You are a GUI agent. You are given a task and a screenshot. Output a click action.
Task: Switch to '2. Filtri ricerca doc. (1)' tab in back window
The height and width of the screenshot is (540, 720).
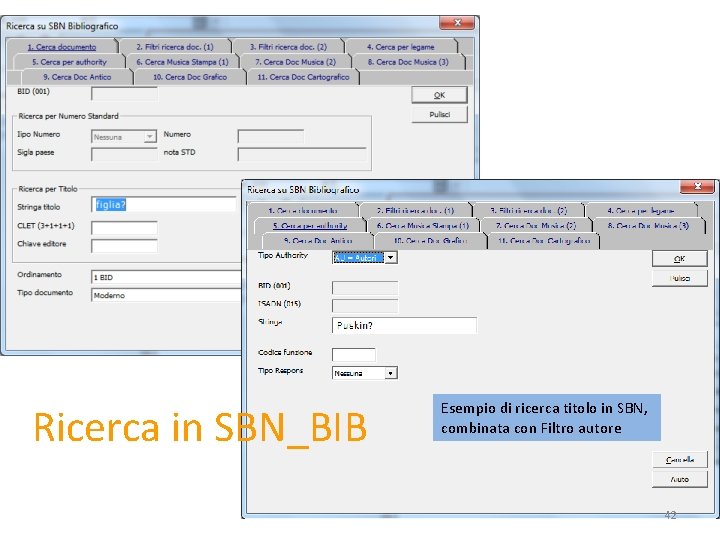175,47
